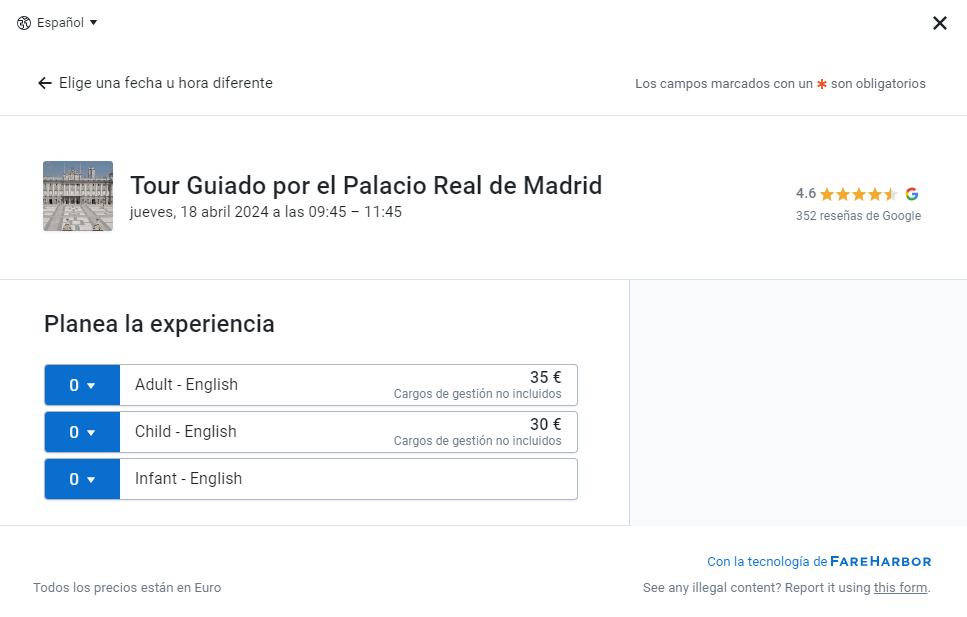Go back via 'Elige una fecha u hora diferente'
967x617 pixels.
(165, 83)
